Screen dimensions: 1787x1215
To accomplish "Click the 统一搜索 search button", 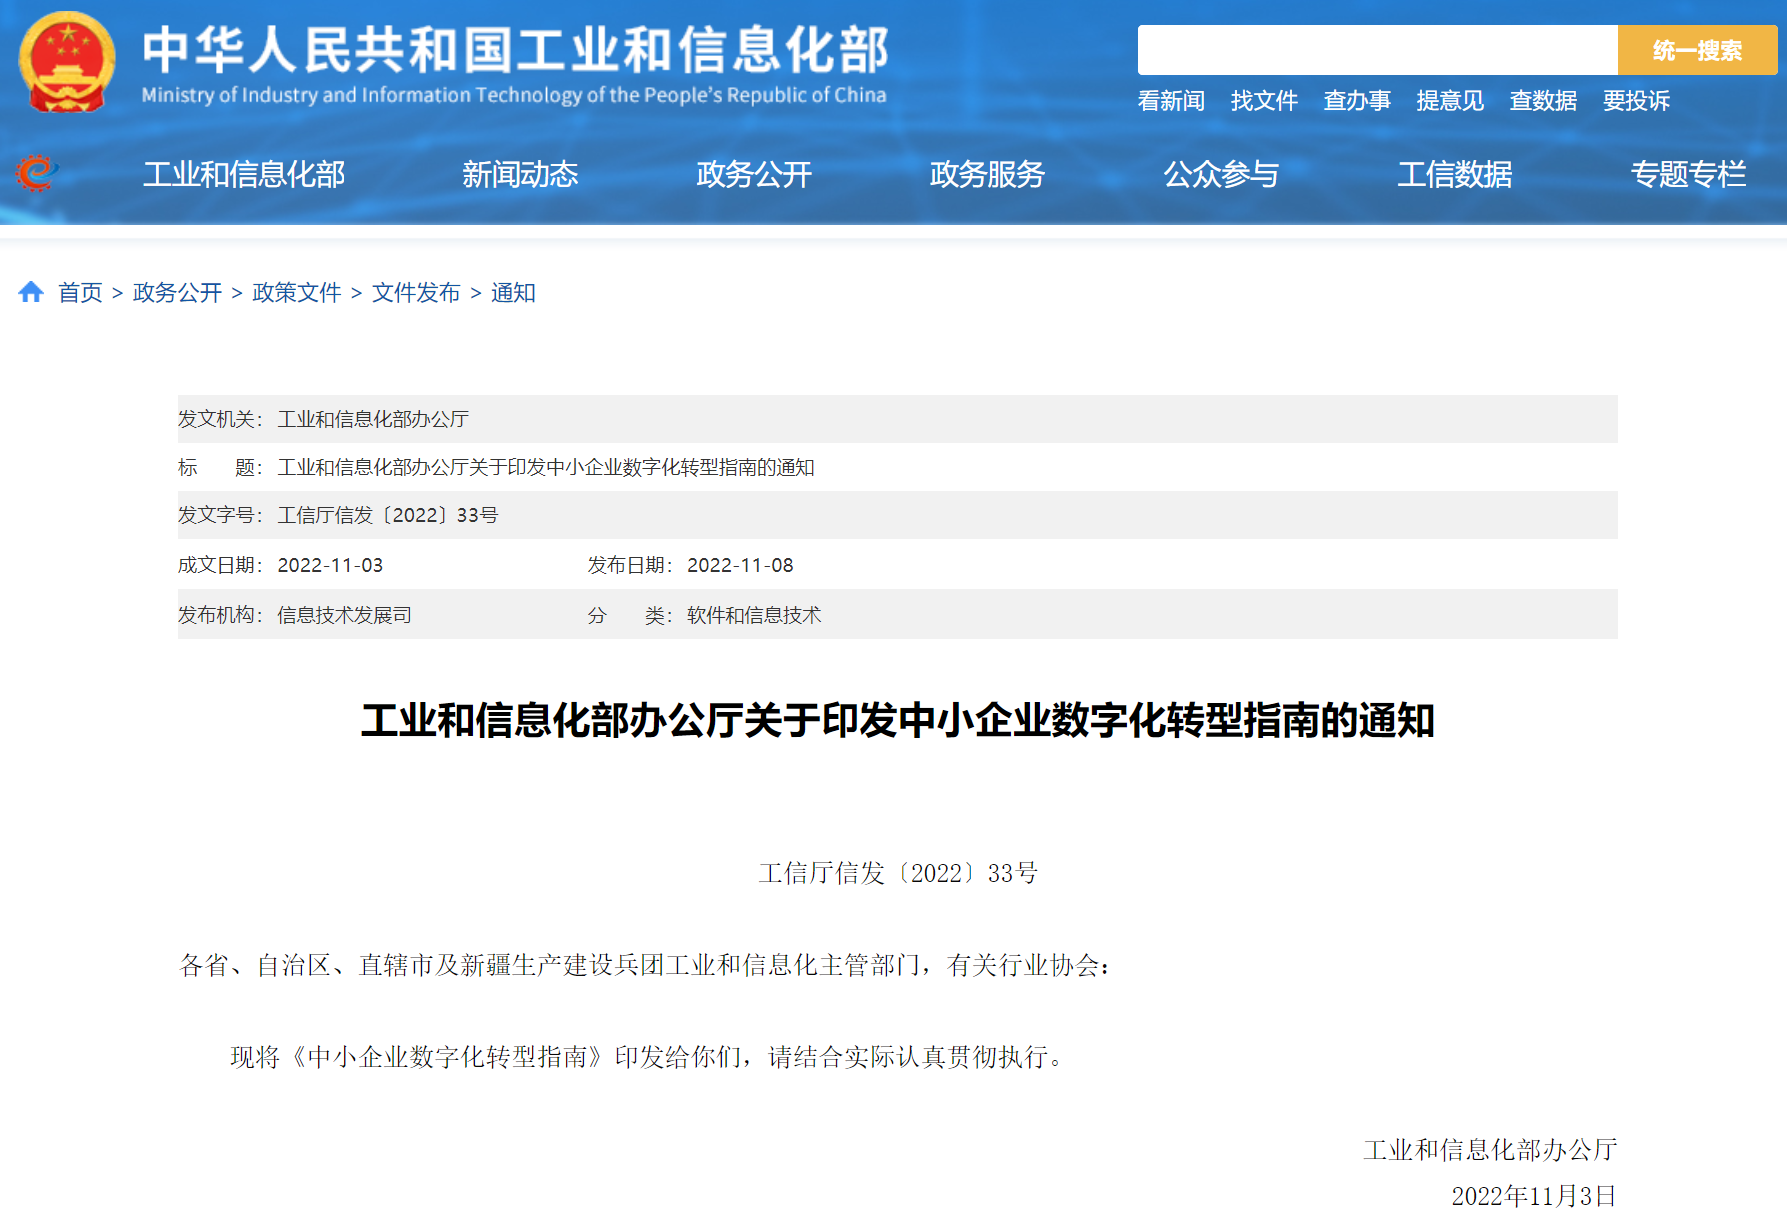I will point(1696,49).
